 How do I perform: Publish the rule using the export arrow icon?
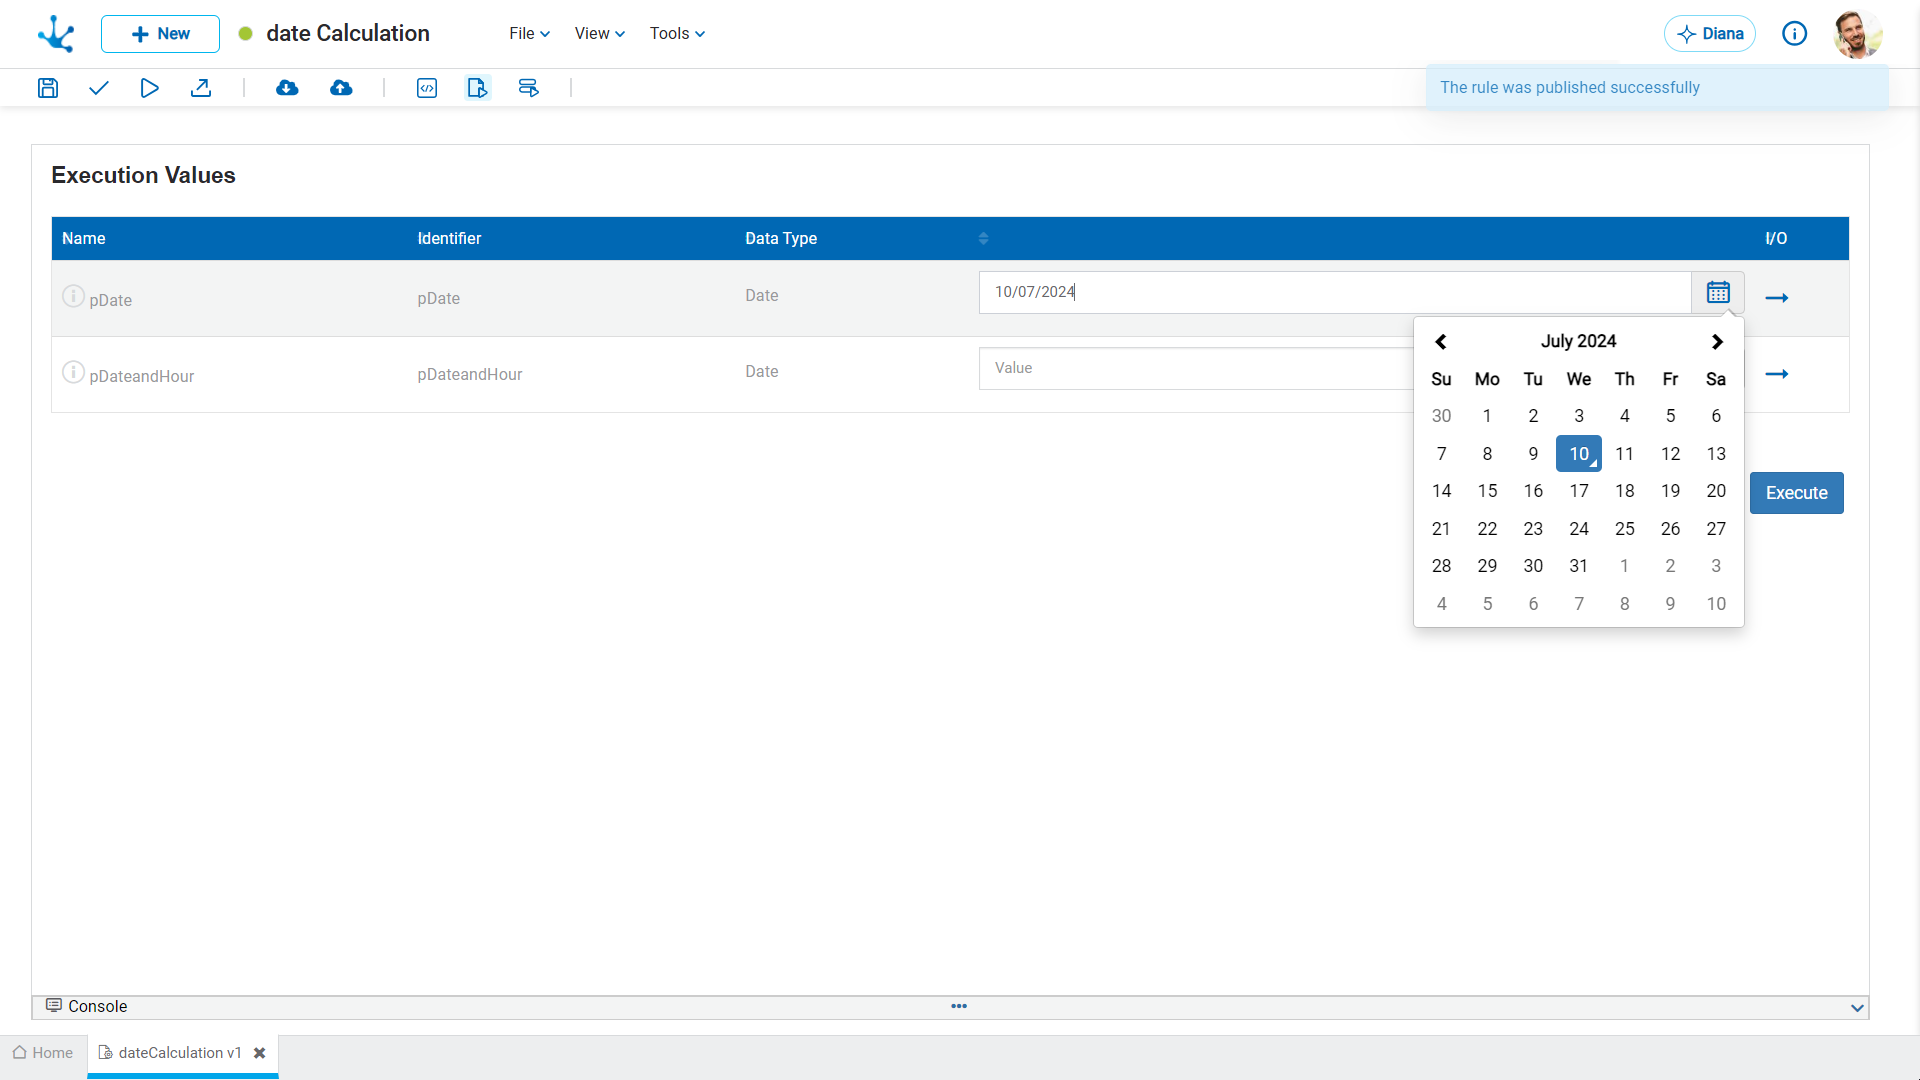(201, 88)
